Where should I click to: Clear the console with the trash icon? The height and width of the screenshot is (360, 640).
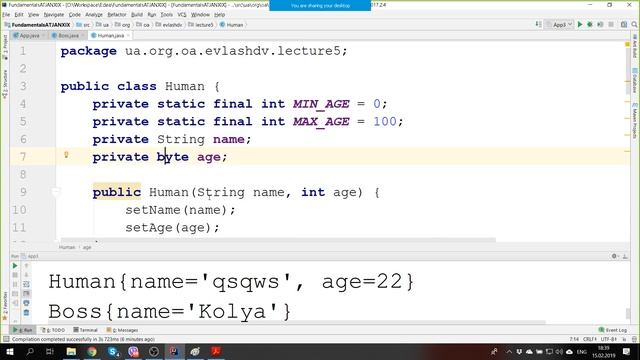click(26, 313)
